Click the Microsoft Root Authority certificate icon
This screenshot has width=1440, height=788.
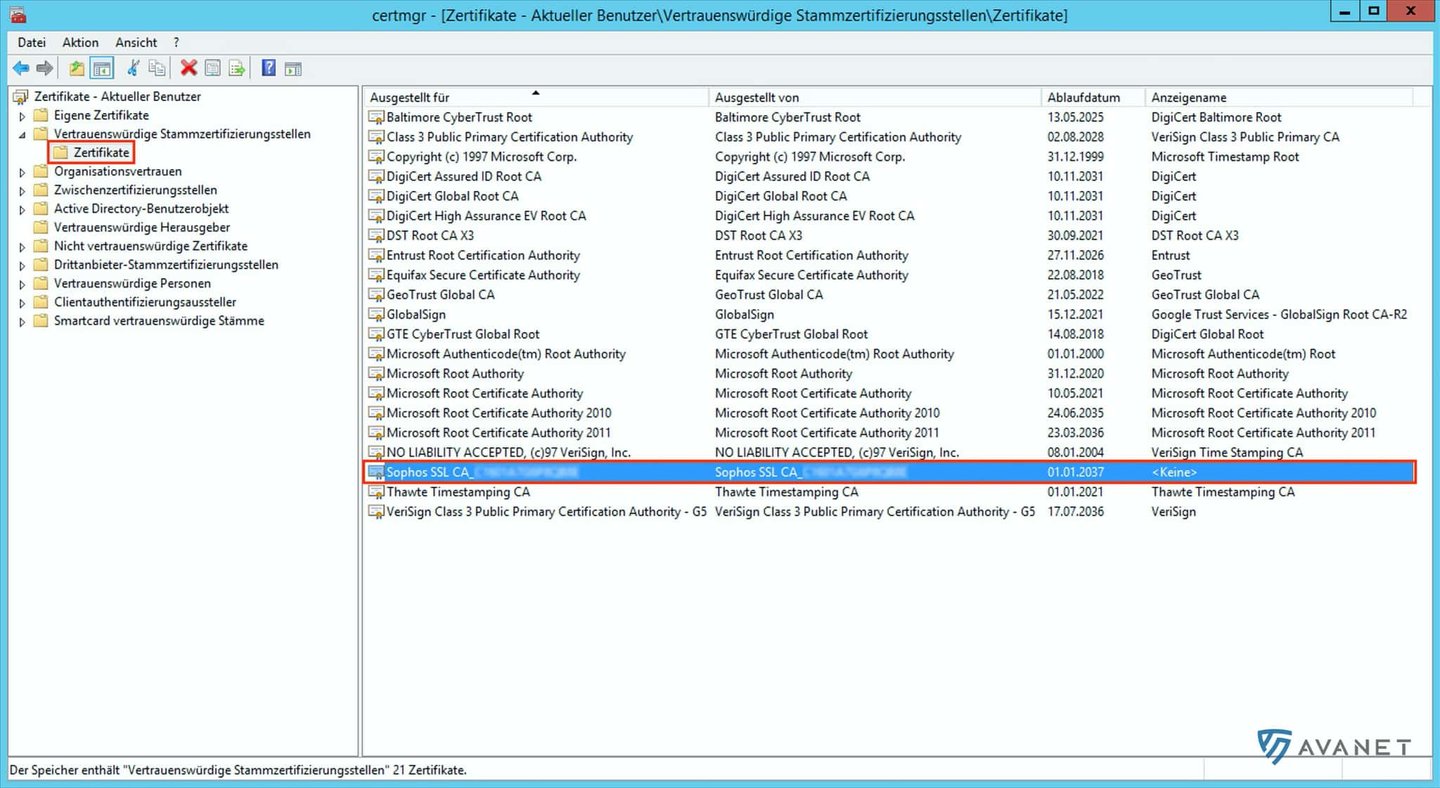(x=376, y=374)
